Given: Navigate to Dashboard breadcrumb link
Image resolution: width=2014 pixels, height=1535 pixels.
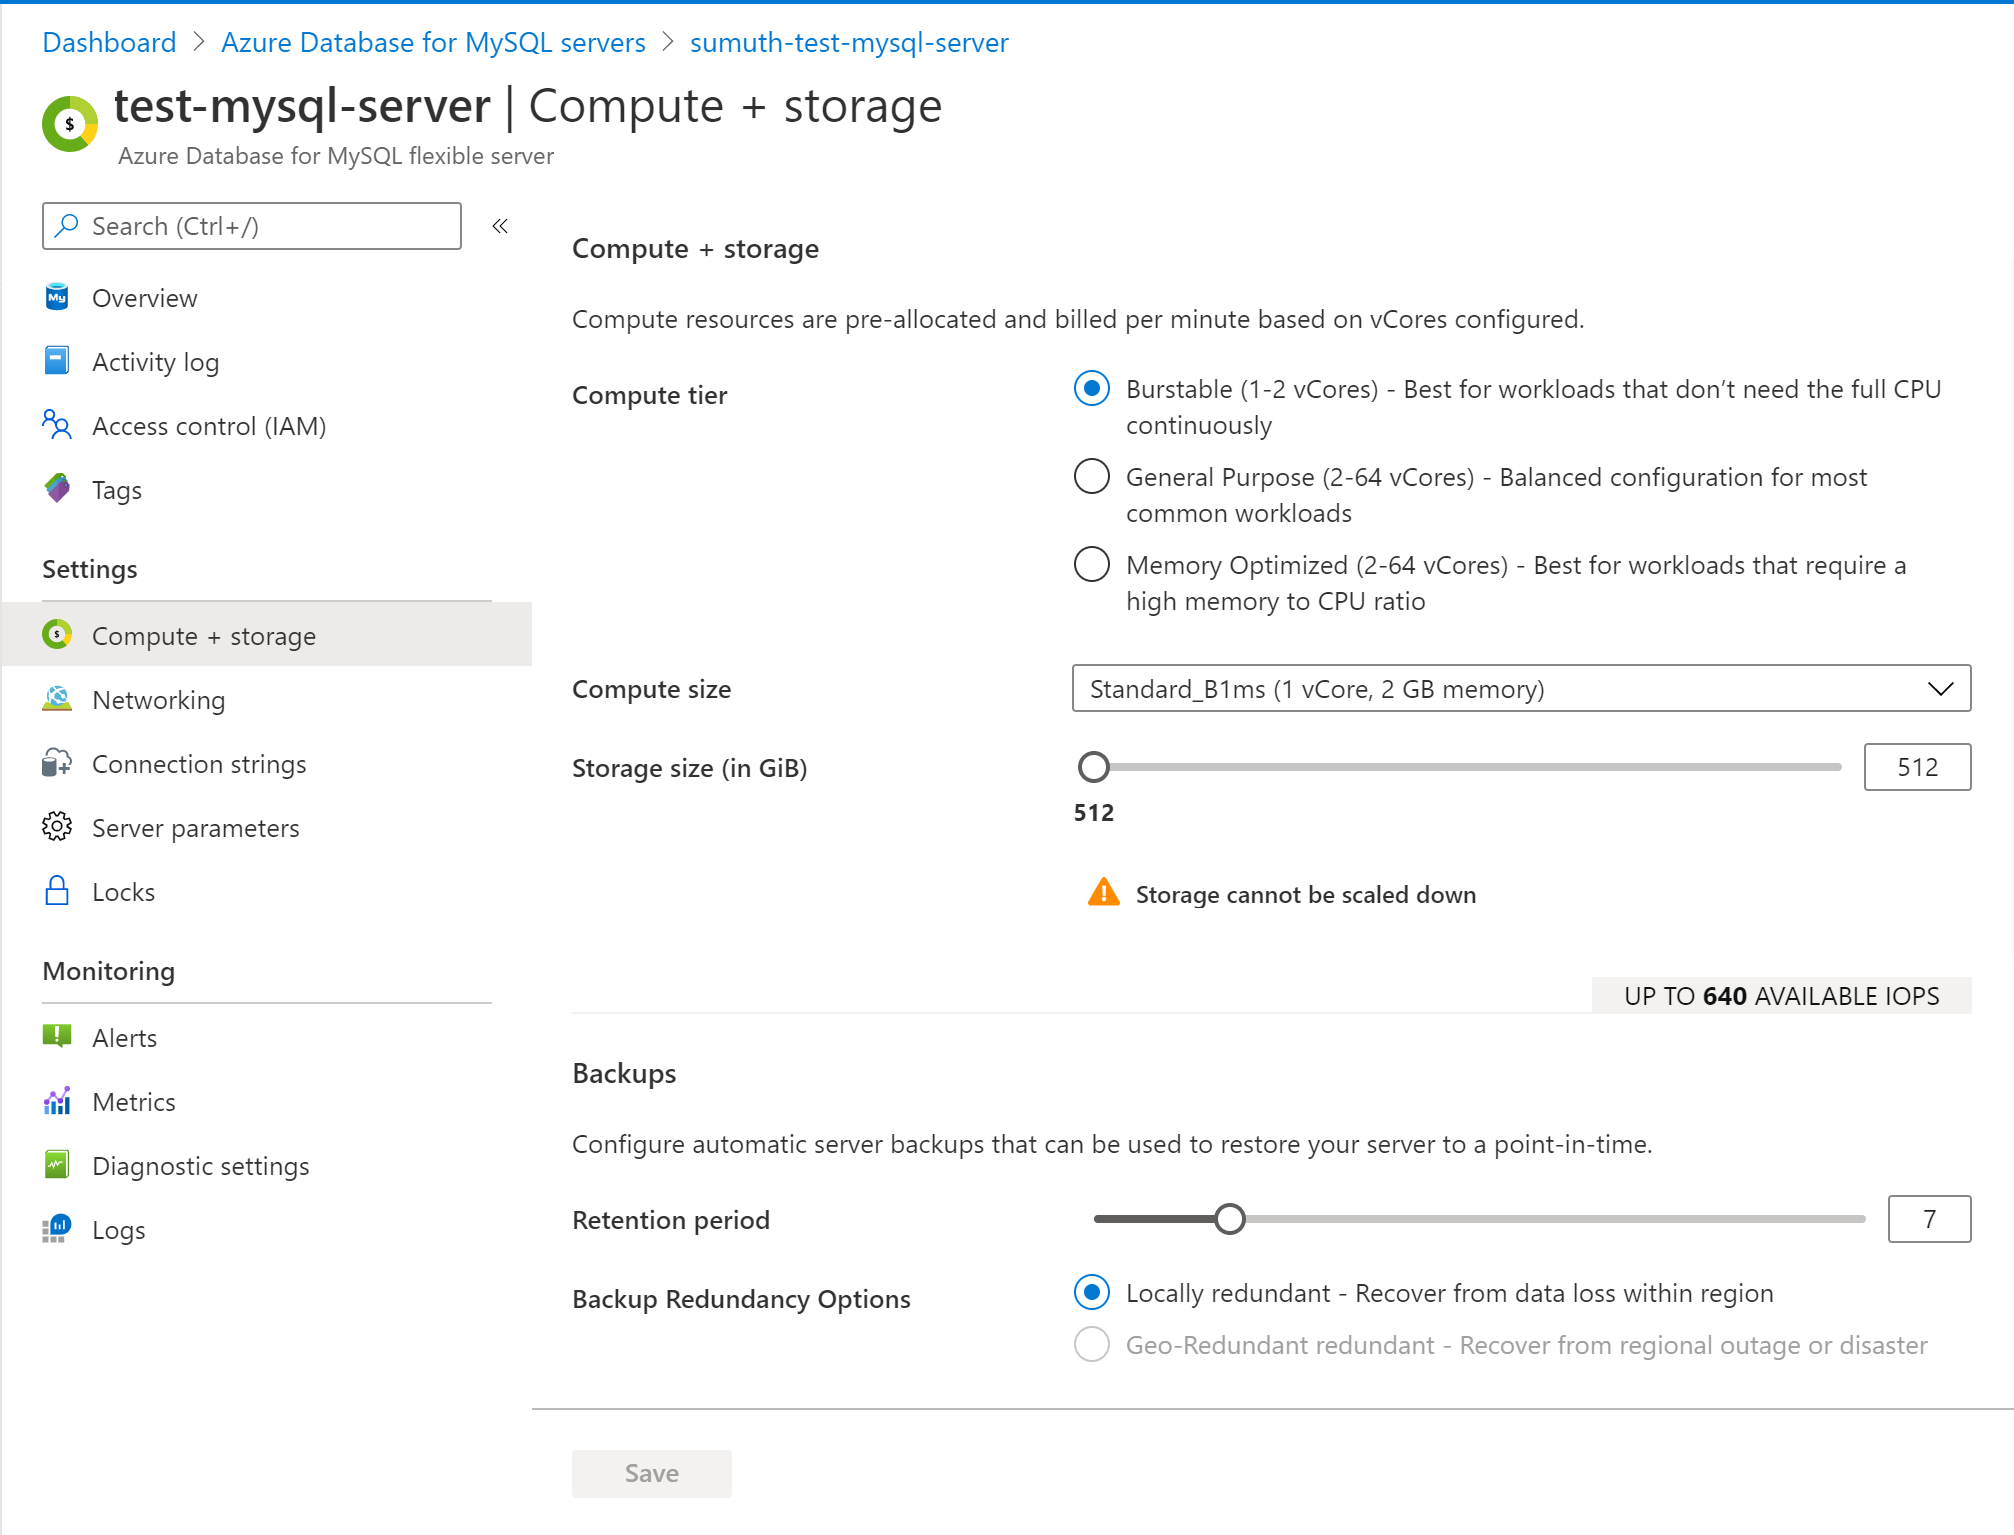Looking at the screenshot, I should (109, 42).
